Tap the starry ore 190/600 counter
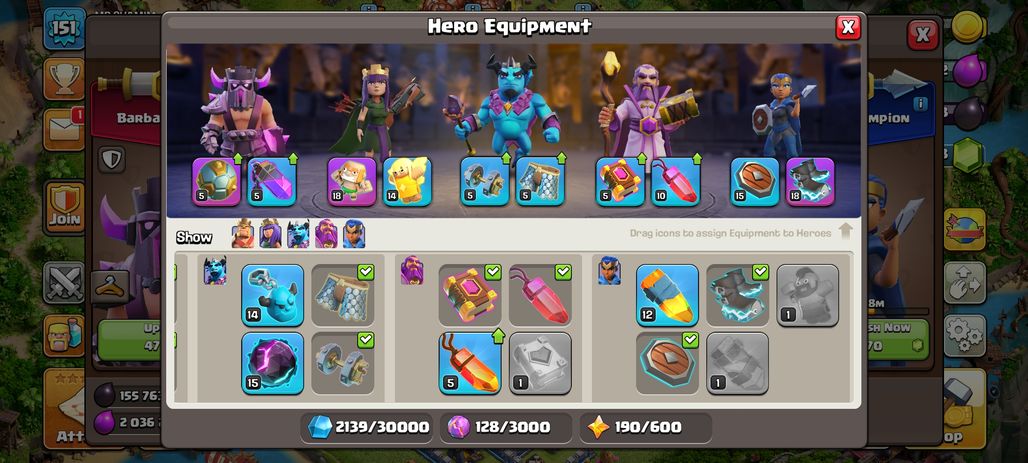1028x463 pixels. click(x=646, y=428)
